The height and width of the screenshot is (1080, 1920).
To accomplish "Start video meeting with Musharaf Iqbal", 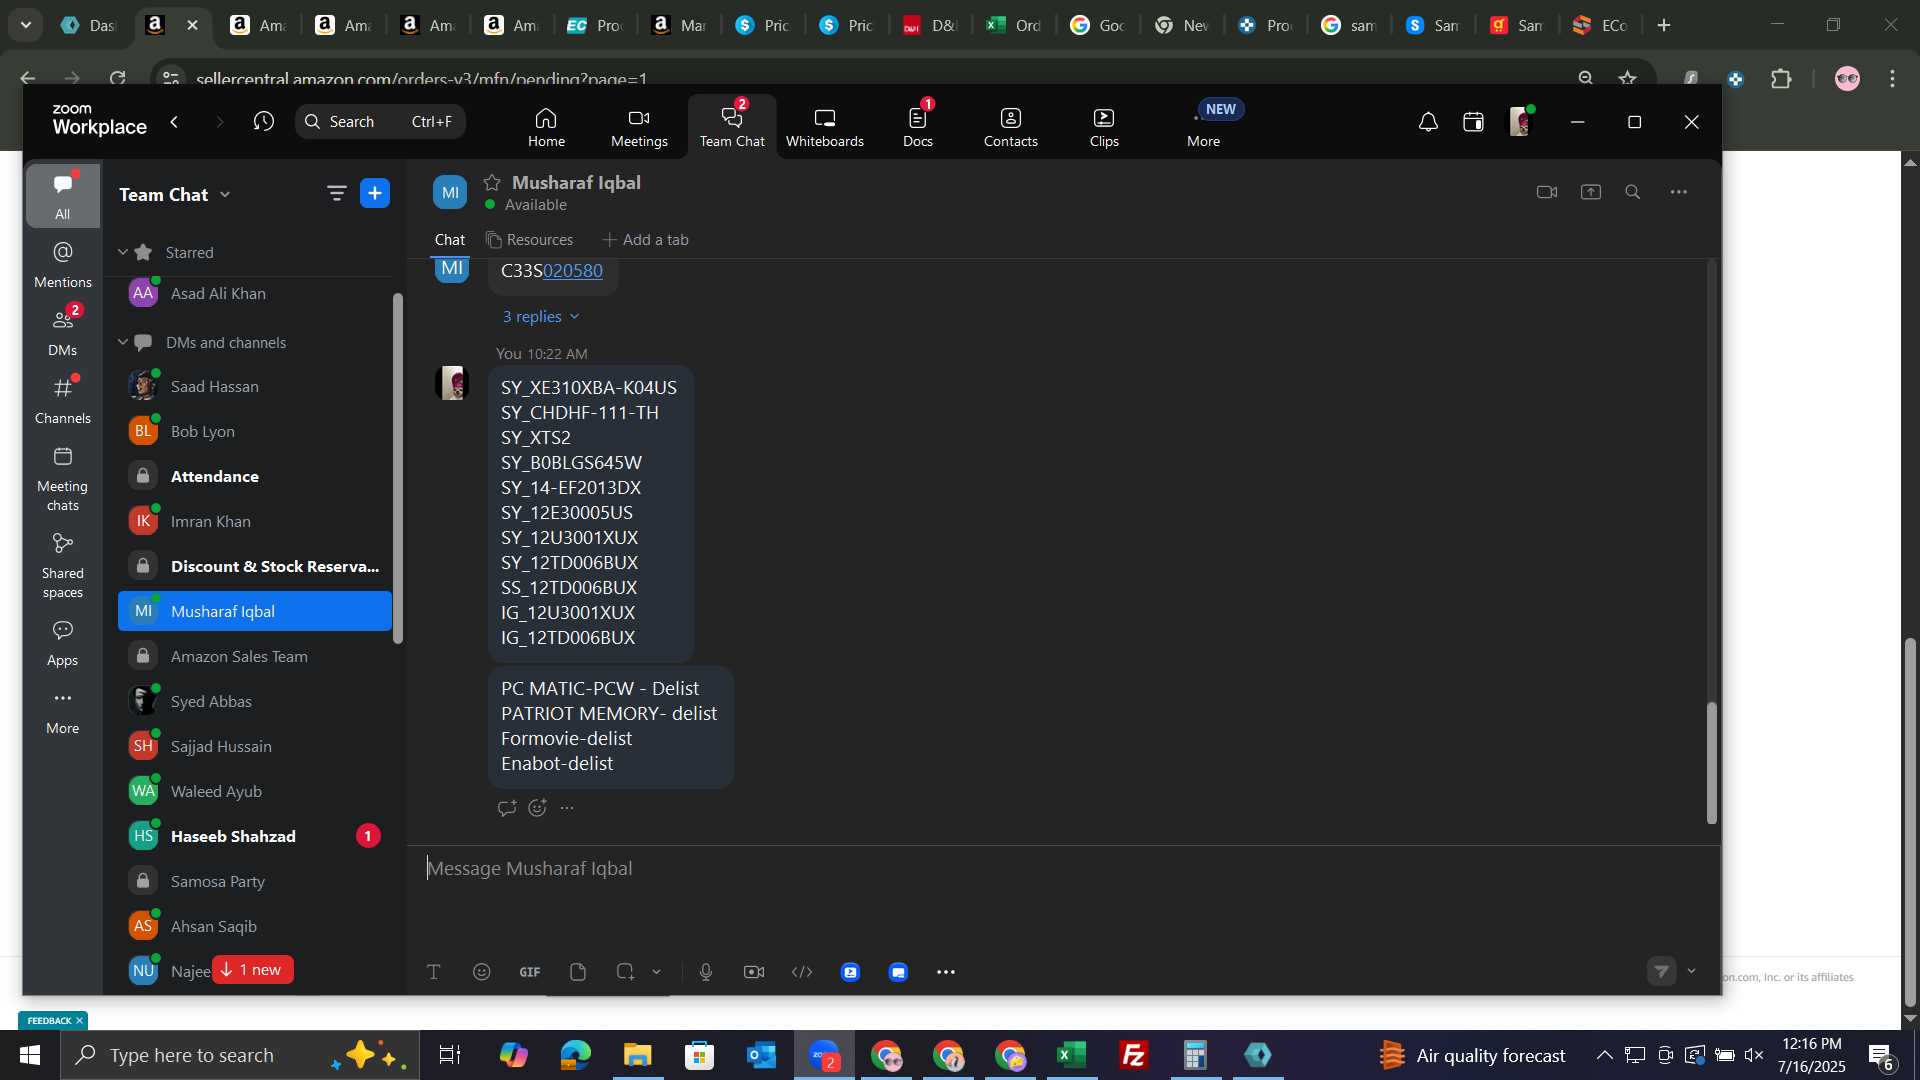I will coord(1546,192).
